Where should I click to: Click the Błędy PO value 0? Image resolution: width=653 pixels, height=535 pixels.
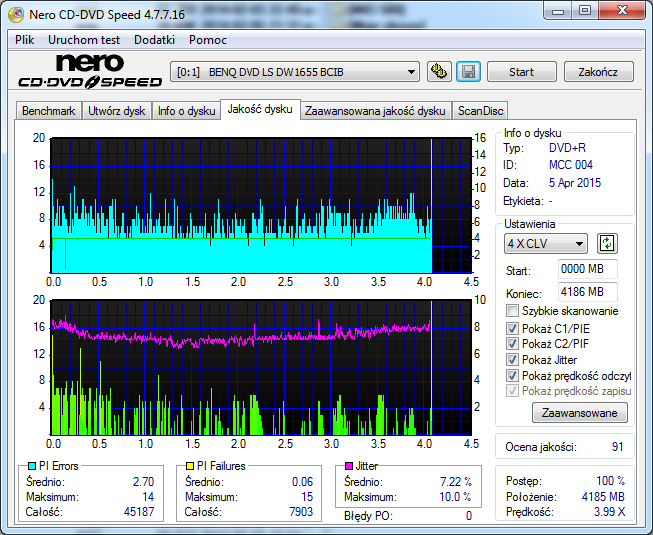point(469,516)
